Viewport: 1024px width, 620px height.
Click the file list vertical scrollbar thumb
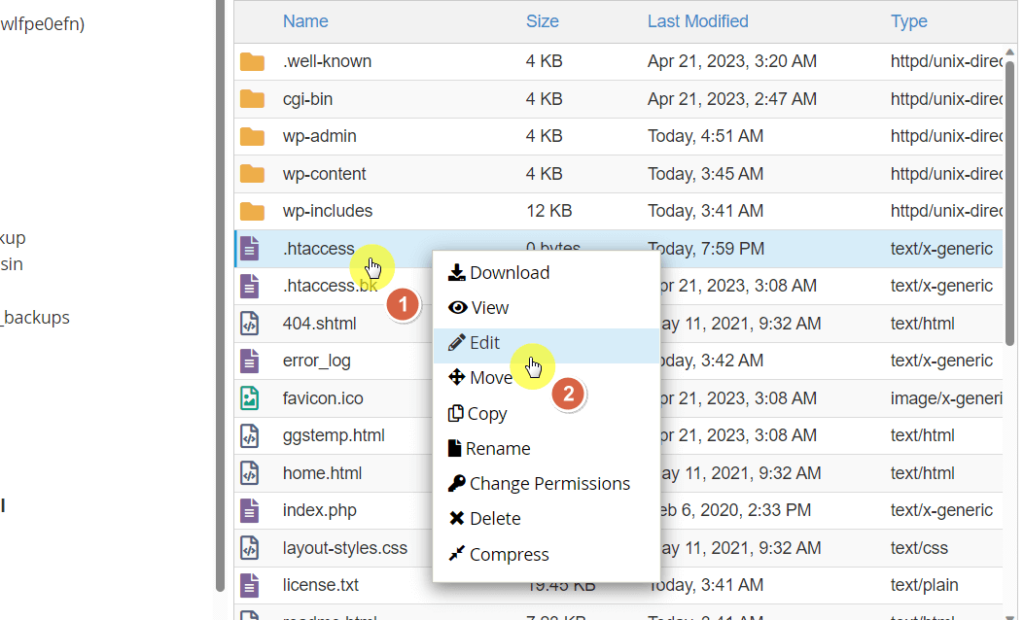1010,203
